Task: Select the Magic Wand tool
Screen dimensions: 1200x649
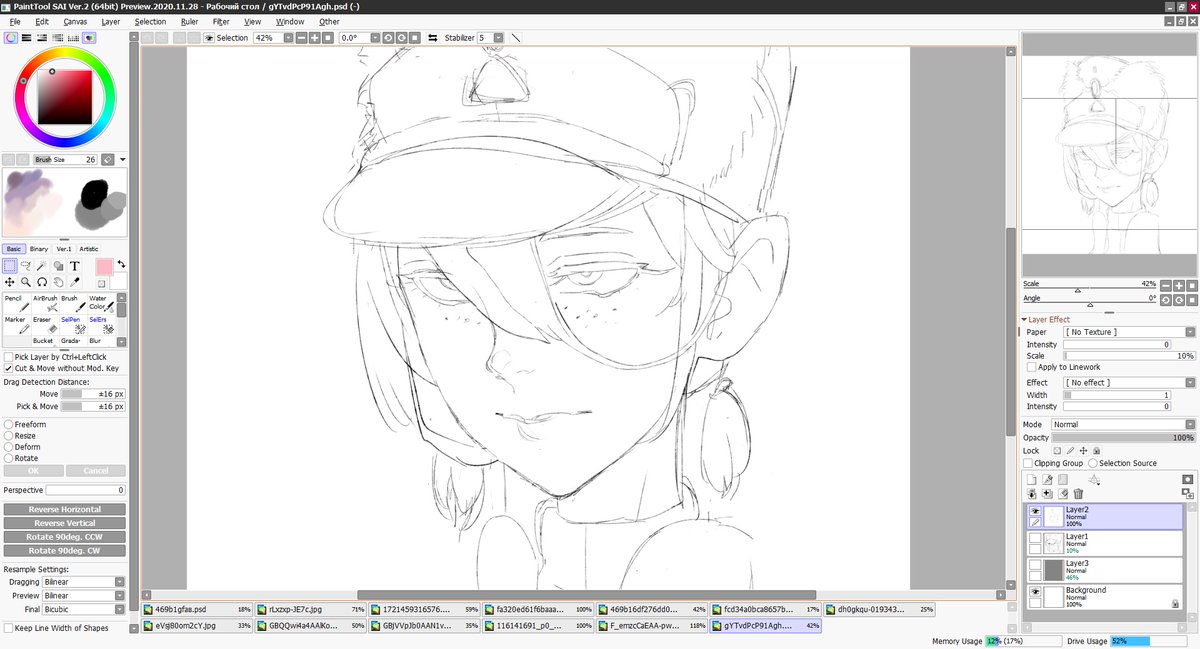Action: 41,266
